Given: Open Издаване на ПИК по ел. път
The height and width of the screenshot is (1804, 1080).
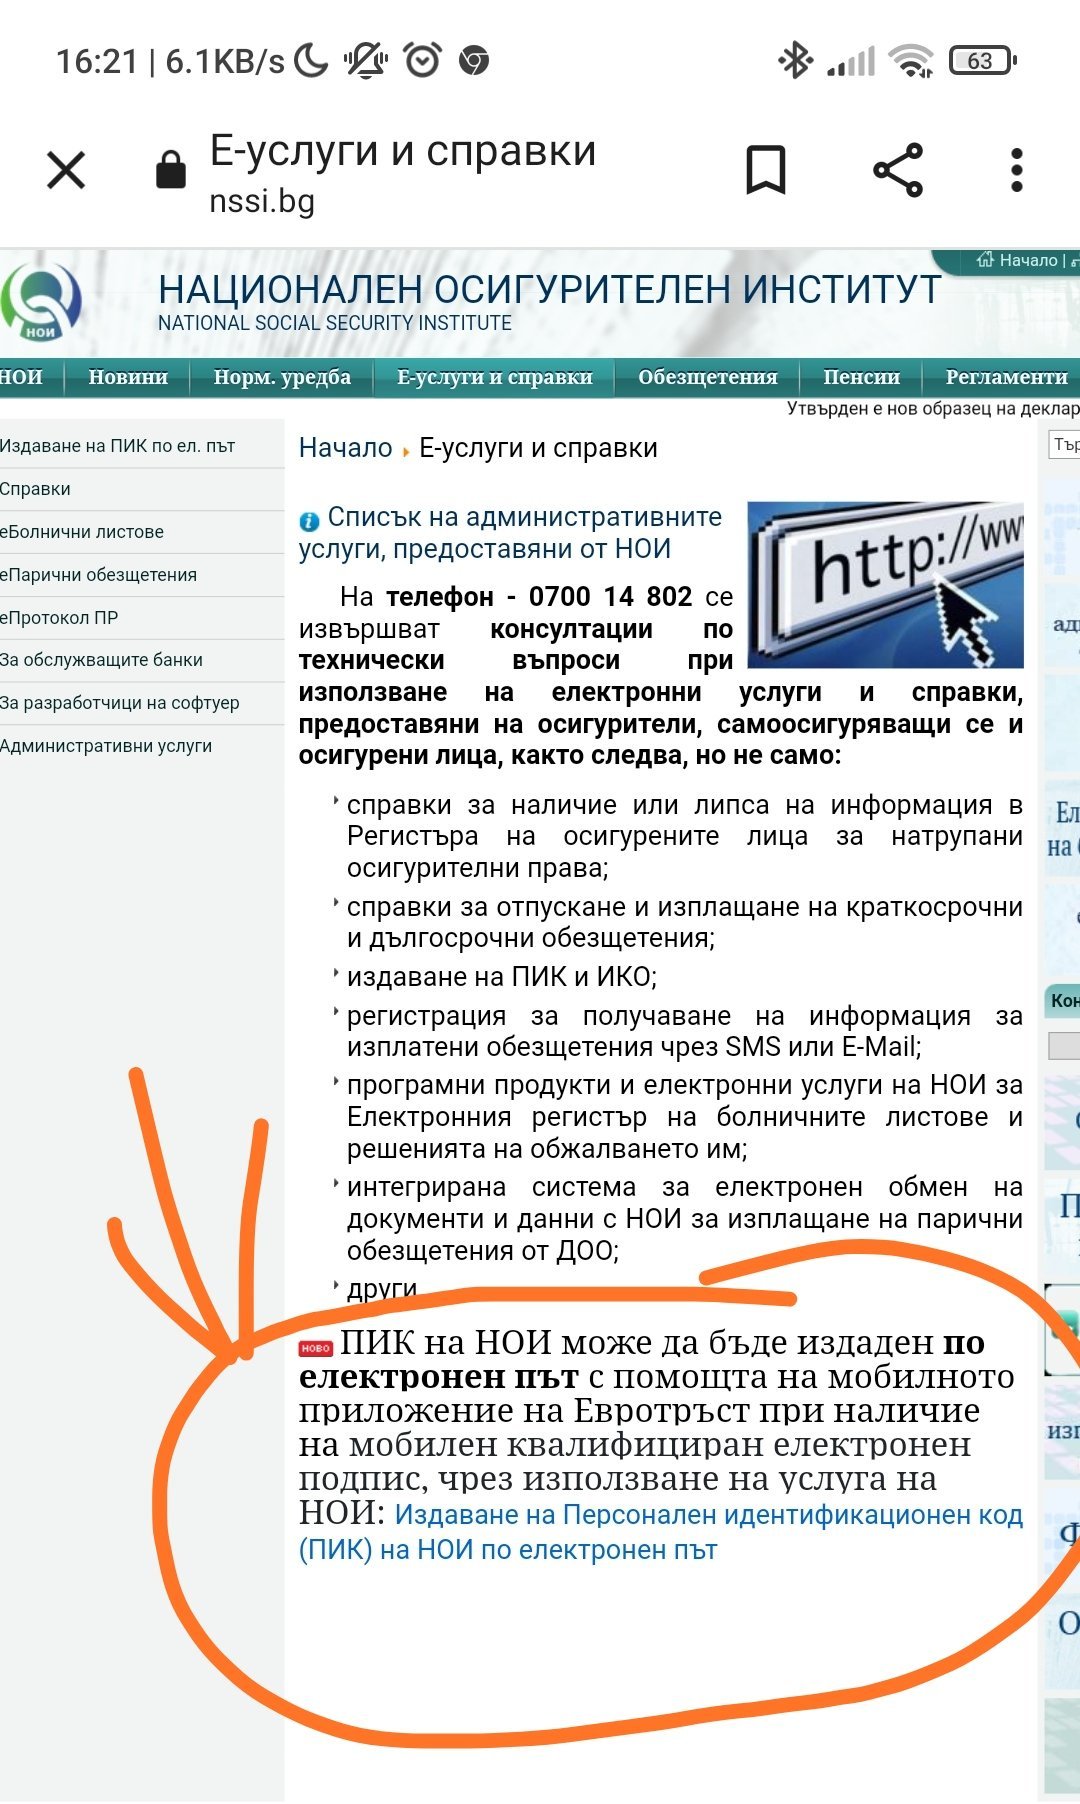Looking at the screenshot, I should [x=117, y=446].
